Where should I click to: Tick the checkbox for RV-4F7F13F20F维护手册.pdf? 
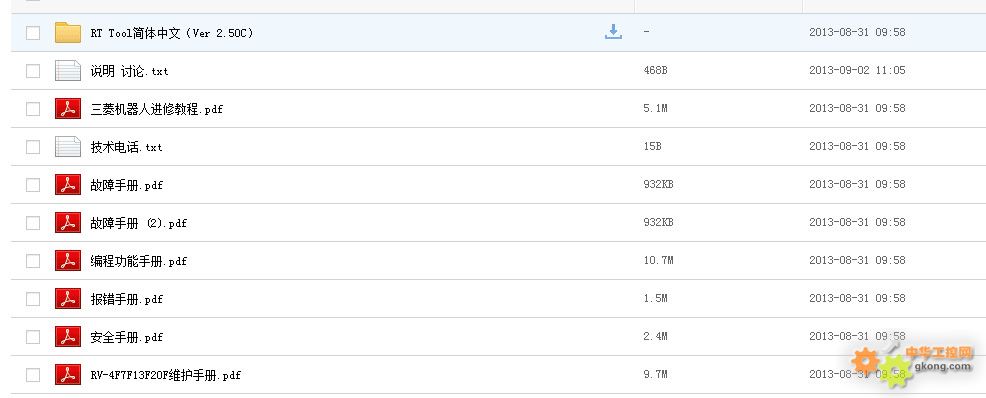click(33, 375)
